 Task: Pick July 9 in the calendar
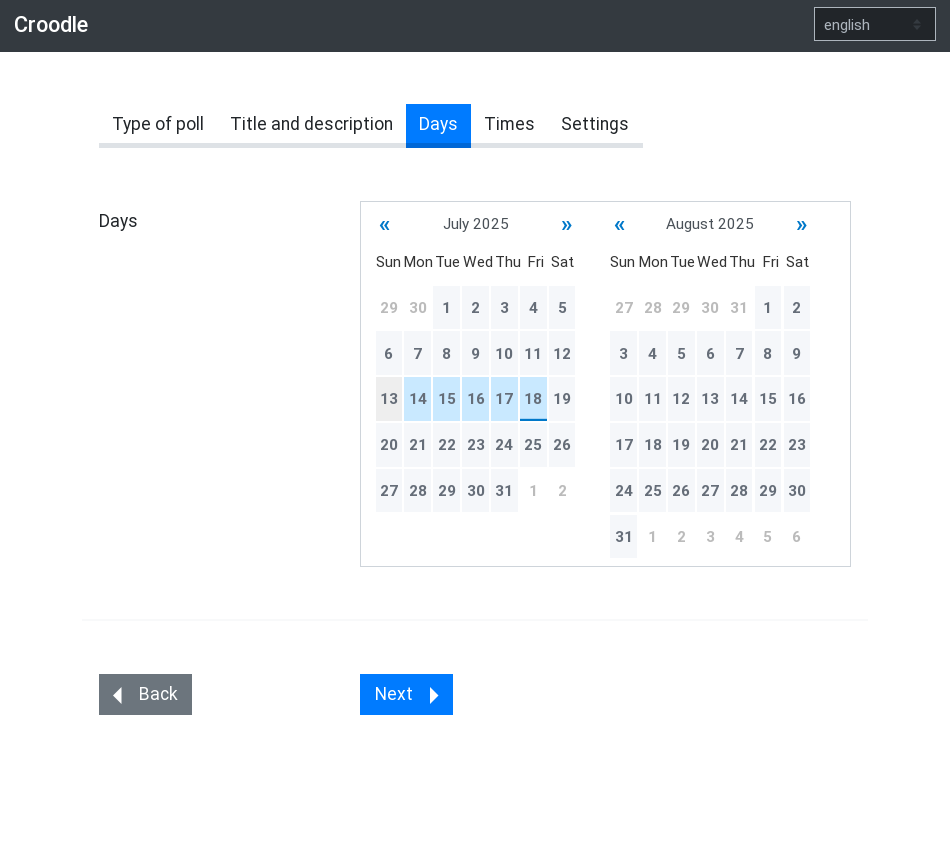point(476,354)
